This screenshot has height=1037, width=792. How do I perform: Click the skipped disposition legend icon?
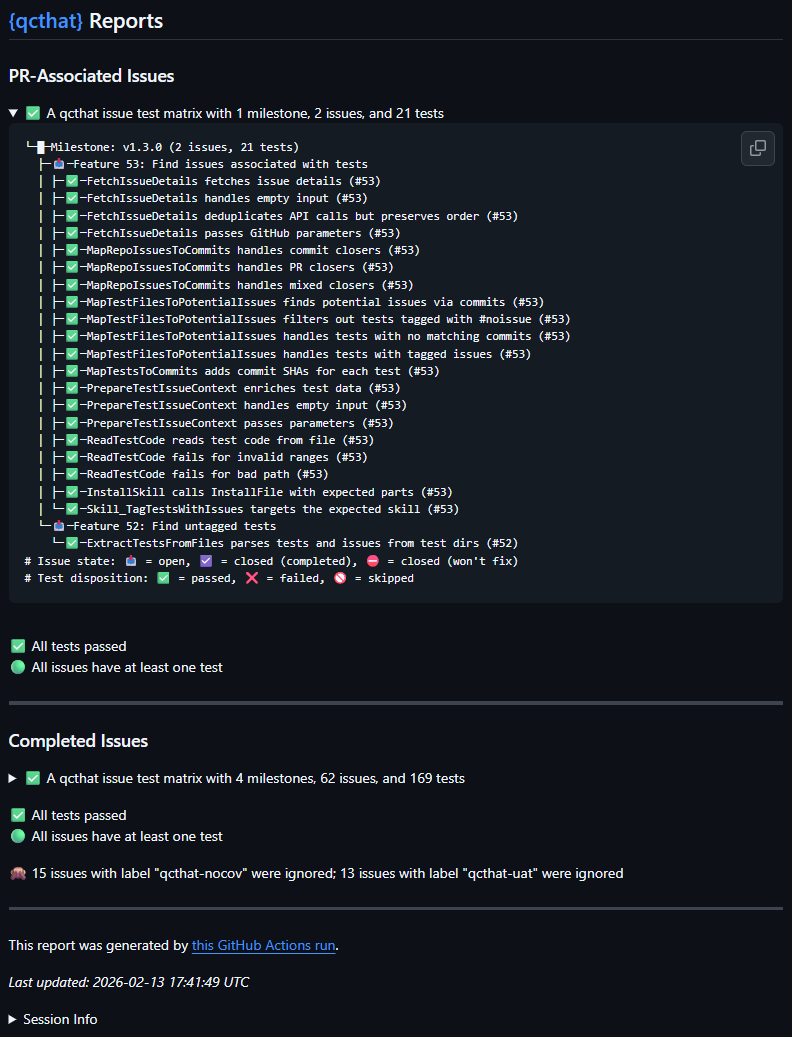(341, 578)
